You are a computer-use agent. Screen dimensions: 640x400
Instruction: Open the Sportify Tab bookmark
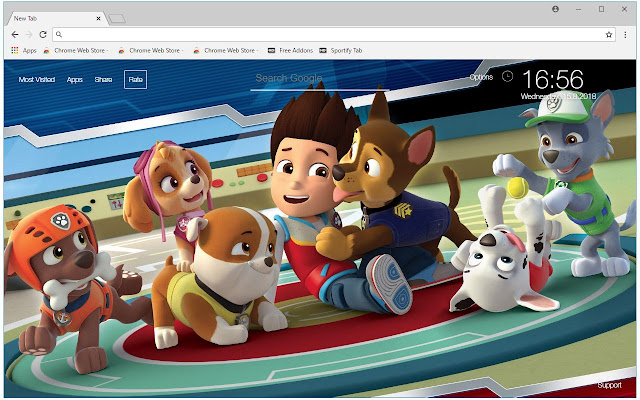[x=341, y=50]
